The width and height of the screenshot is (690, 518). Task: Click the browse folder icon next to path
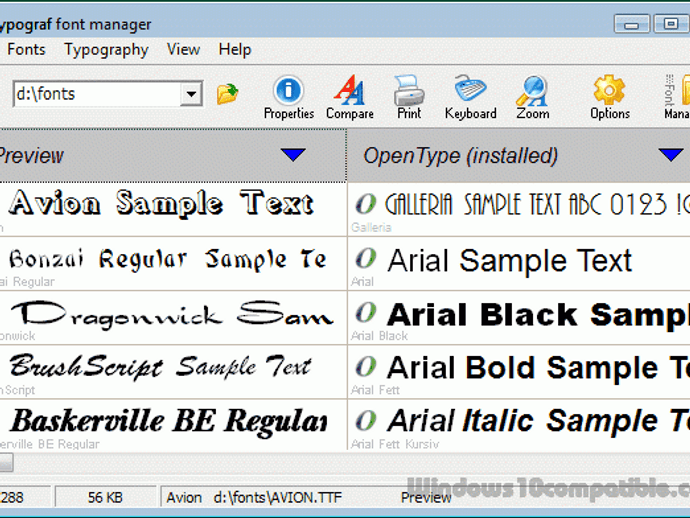pos(228,93)
